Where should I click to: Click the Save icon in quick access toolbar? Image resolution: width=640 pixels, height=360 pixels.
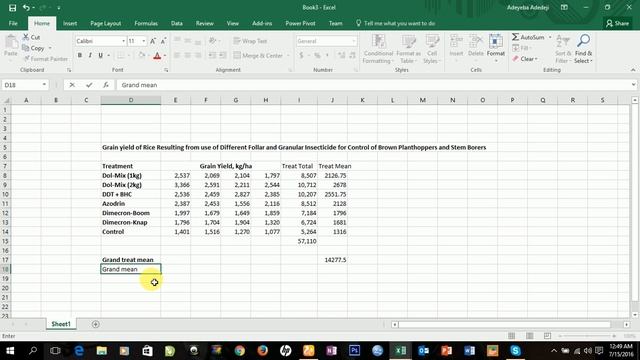point(12,7)
